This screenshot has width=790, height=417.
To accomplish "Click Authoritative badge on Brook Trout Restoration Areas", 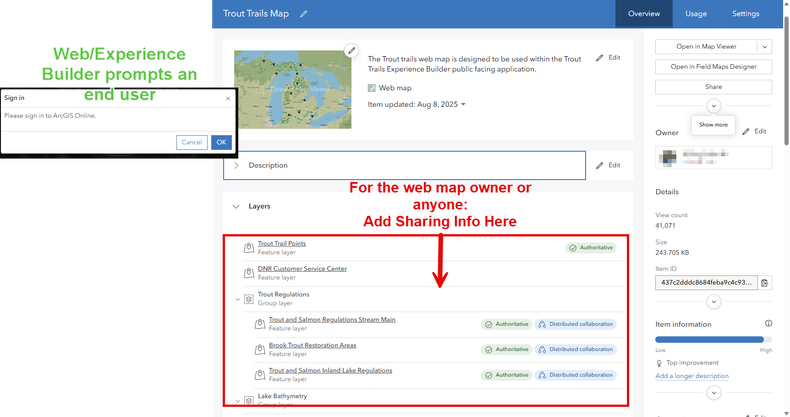I will tap(506, 350).
